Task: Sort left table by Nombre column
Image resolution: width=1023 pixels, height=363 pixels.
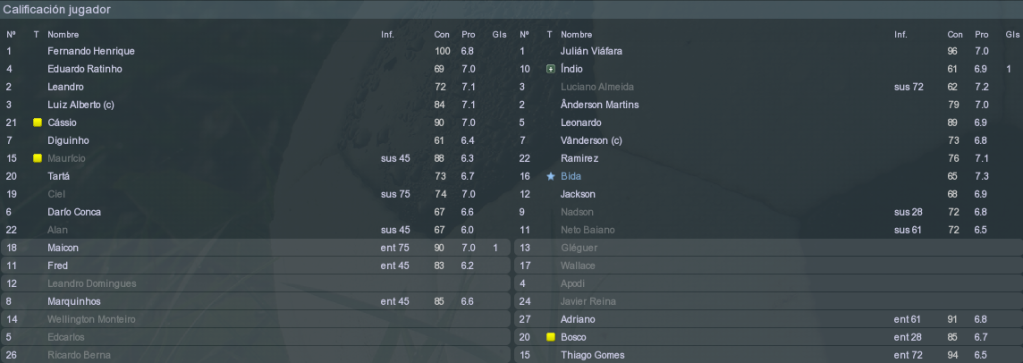Action: point(63,35)
